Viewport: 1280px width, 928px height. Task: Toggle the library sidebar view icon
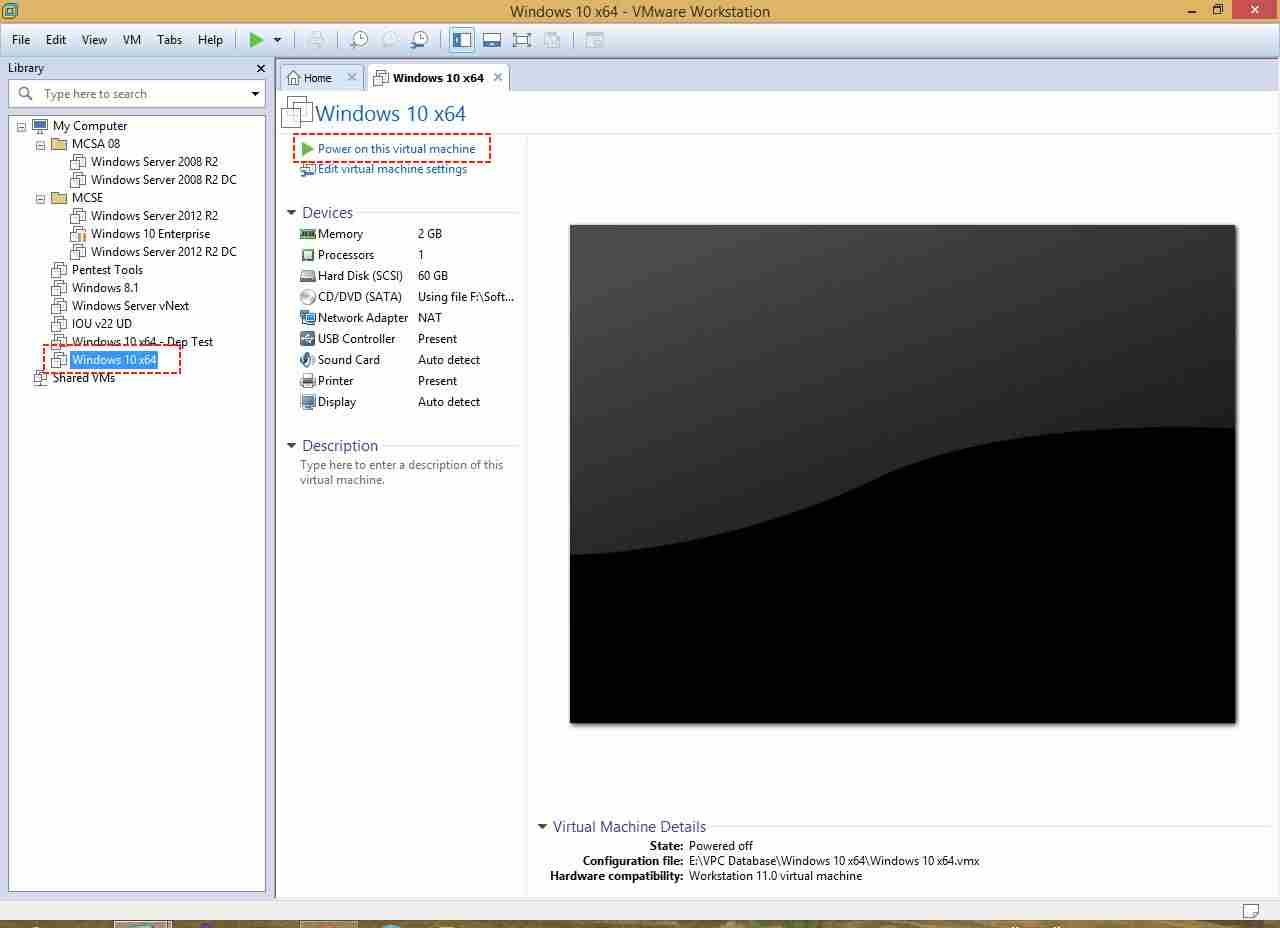point(462,40)
